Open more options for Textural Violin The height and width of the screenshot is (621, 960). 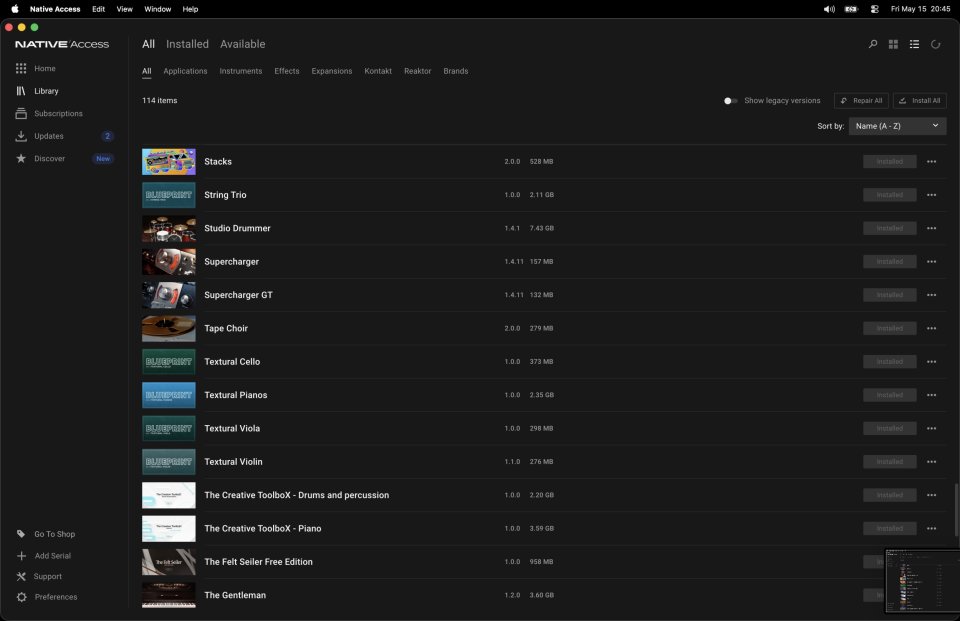(931, 462)
